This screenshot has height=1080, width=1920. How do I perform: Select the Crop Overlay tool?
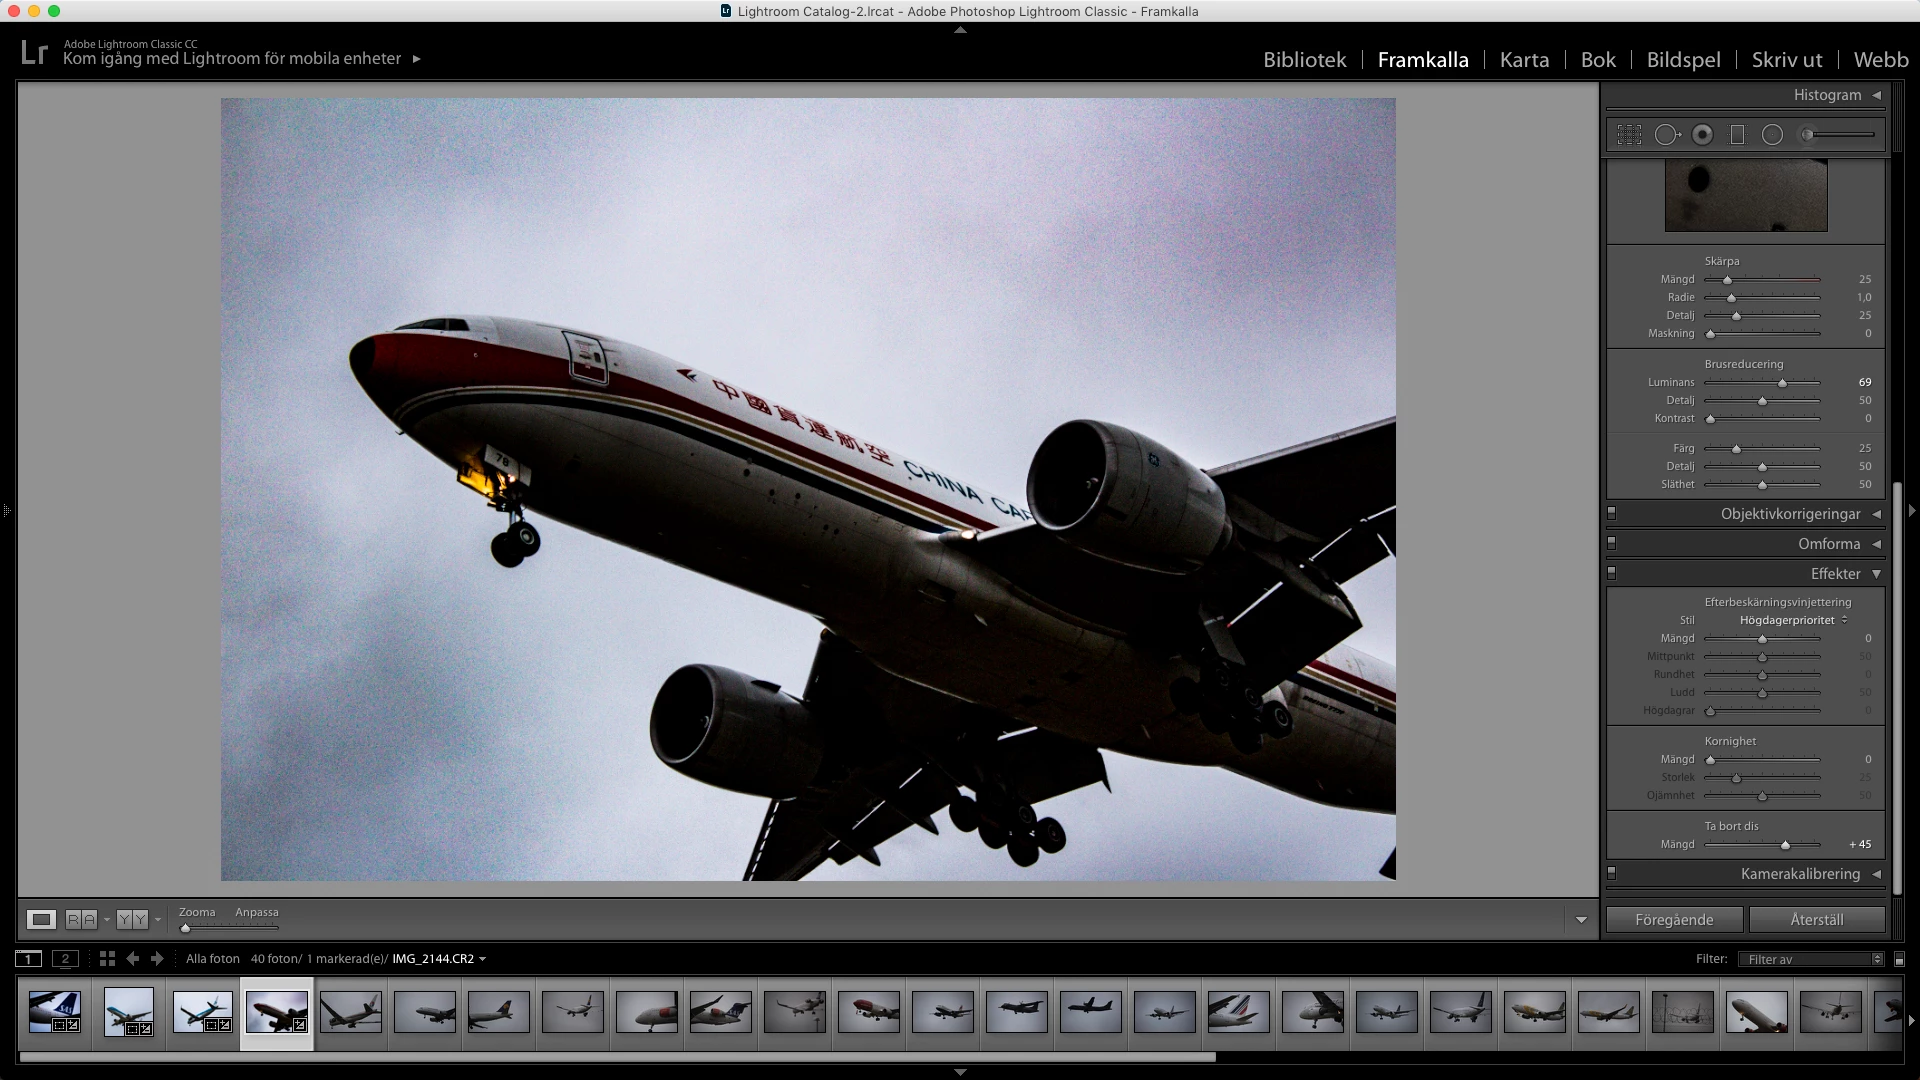tap(1629, 135)
